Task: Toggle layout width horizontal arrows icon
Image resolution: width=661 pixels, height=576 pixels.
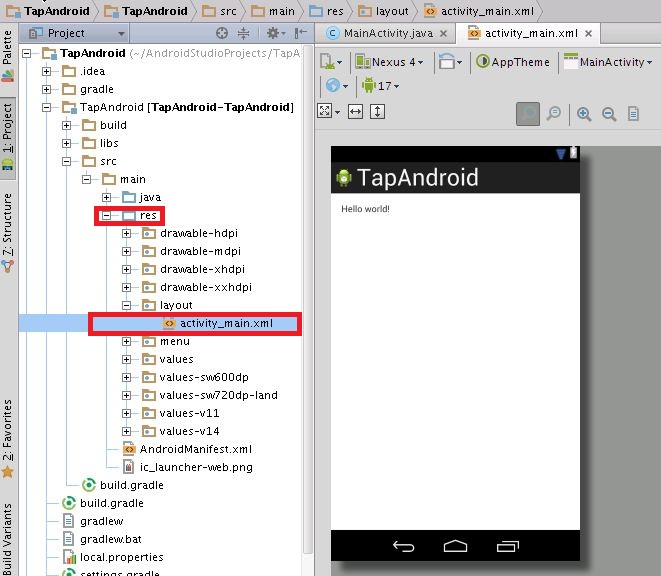Action: click(355, 112)
